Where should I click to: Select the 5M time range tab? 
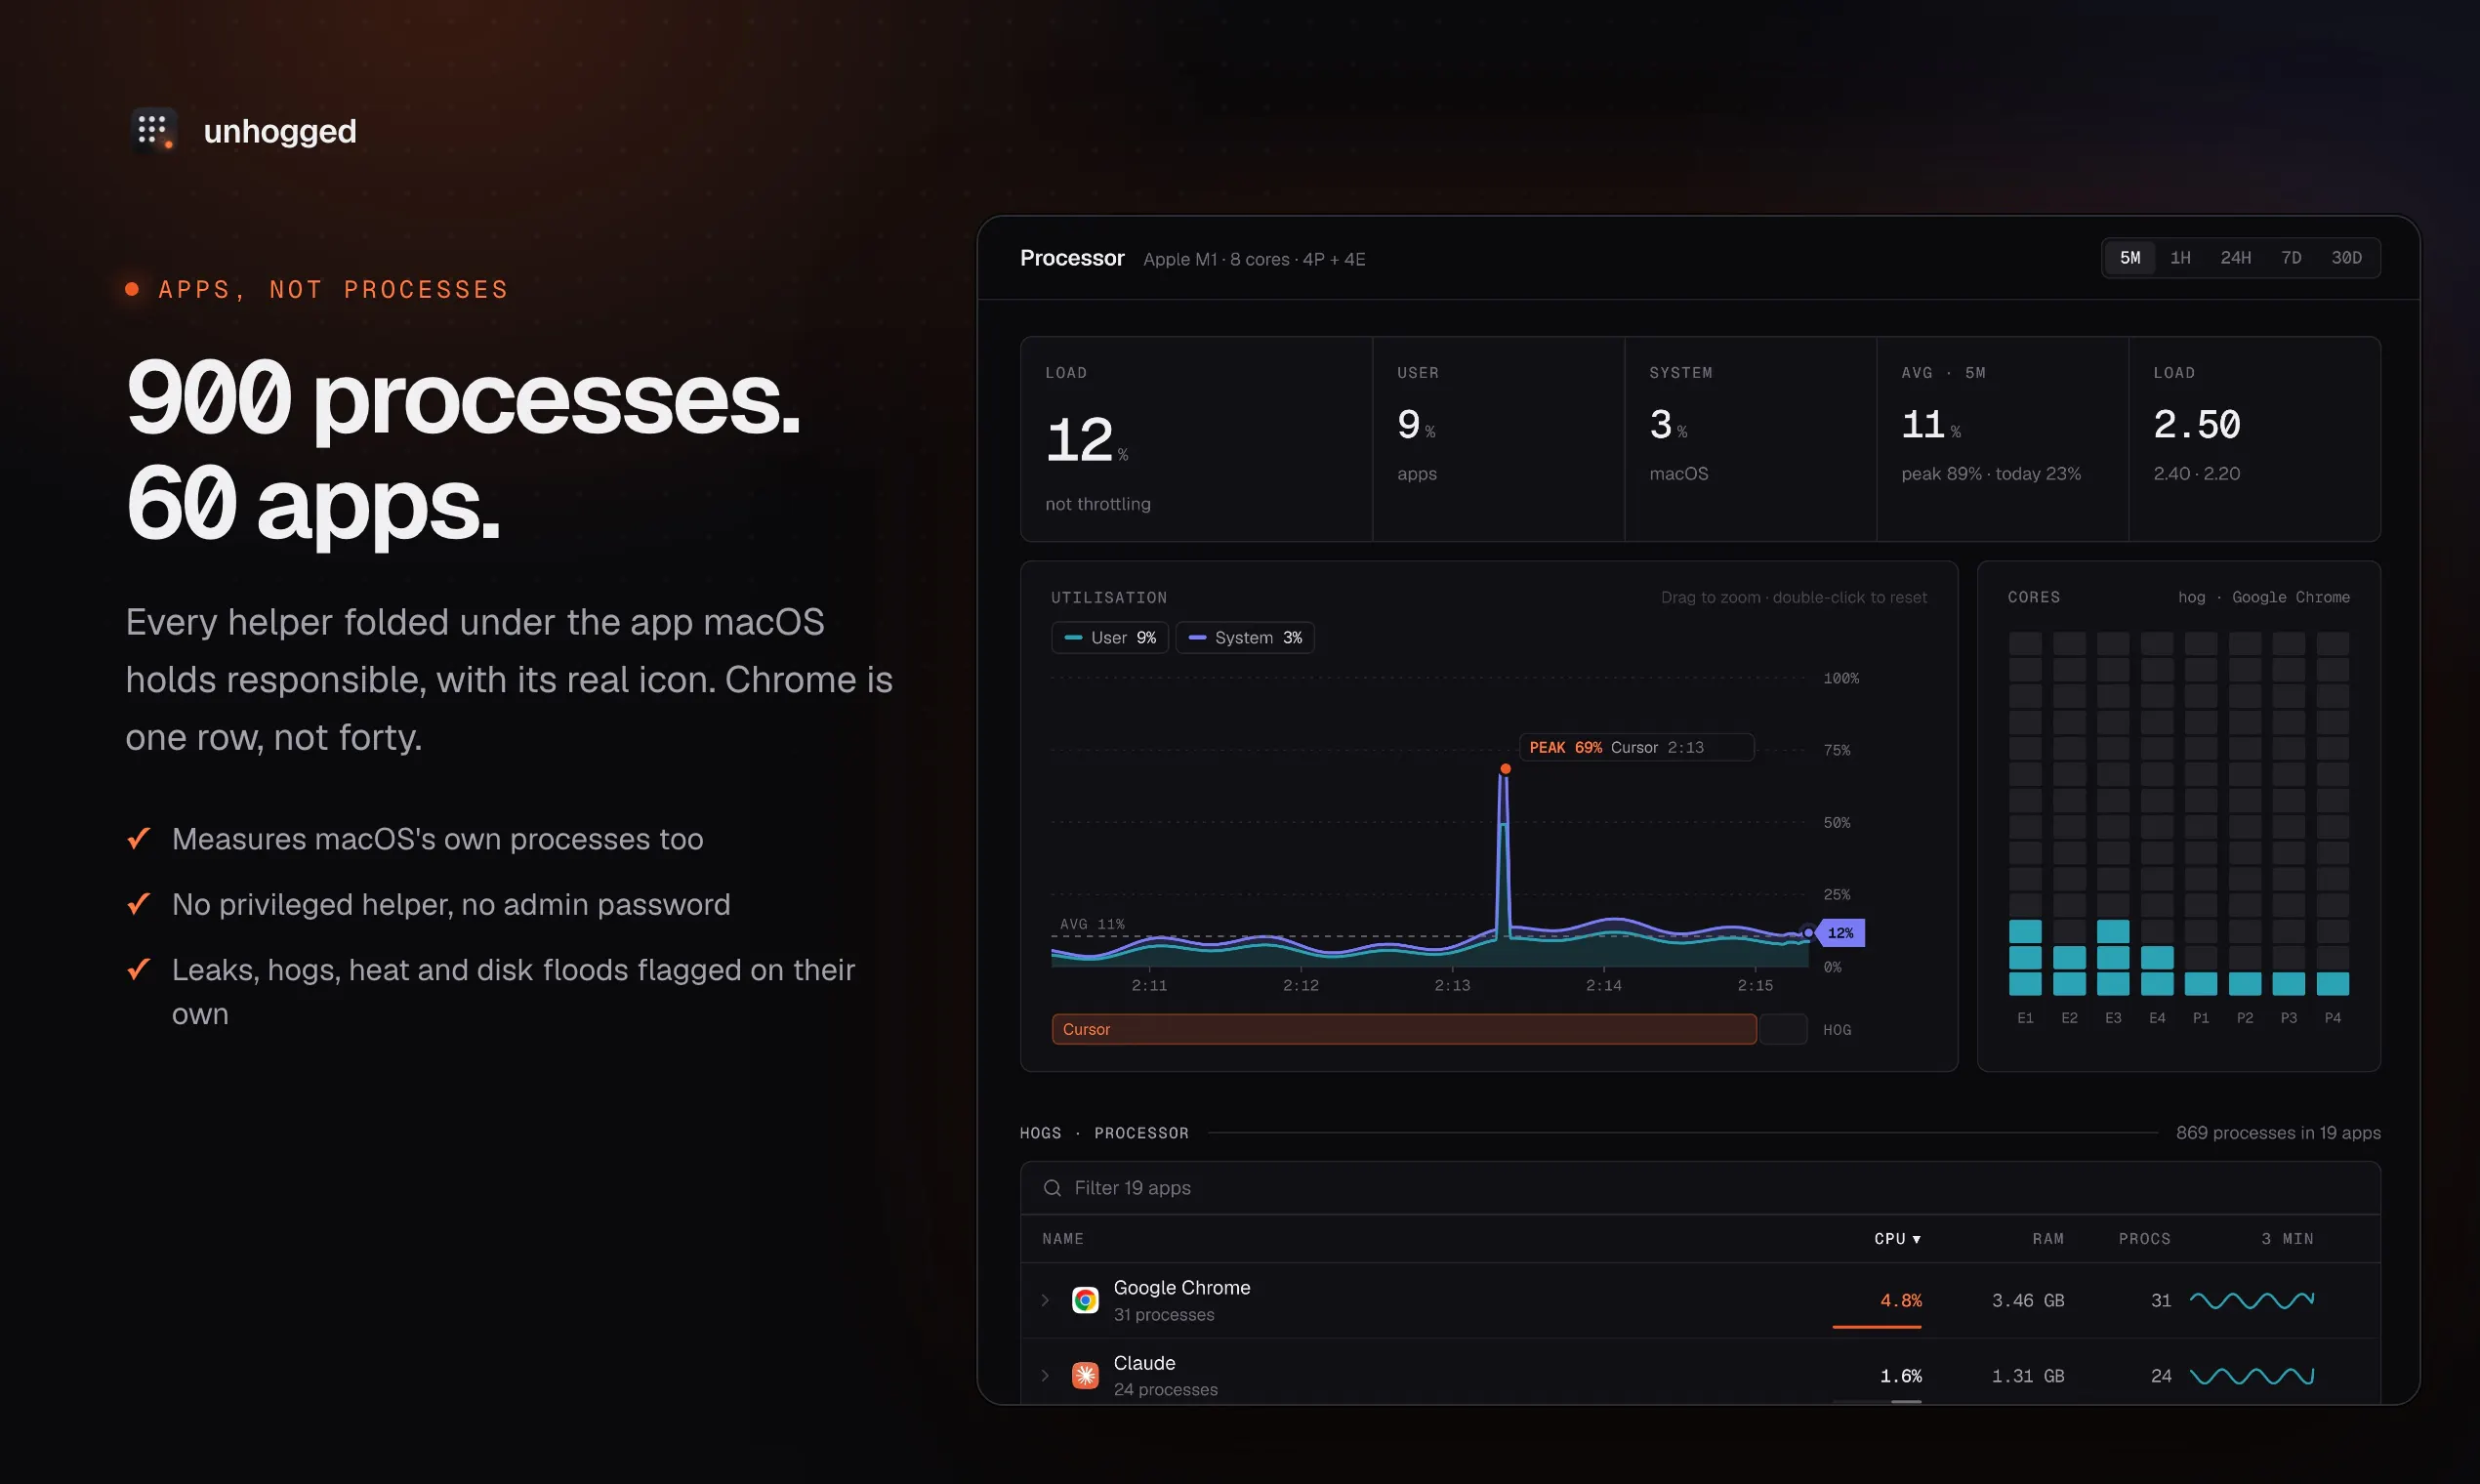click(2130, 258)
